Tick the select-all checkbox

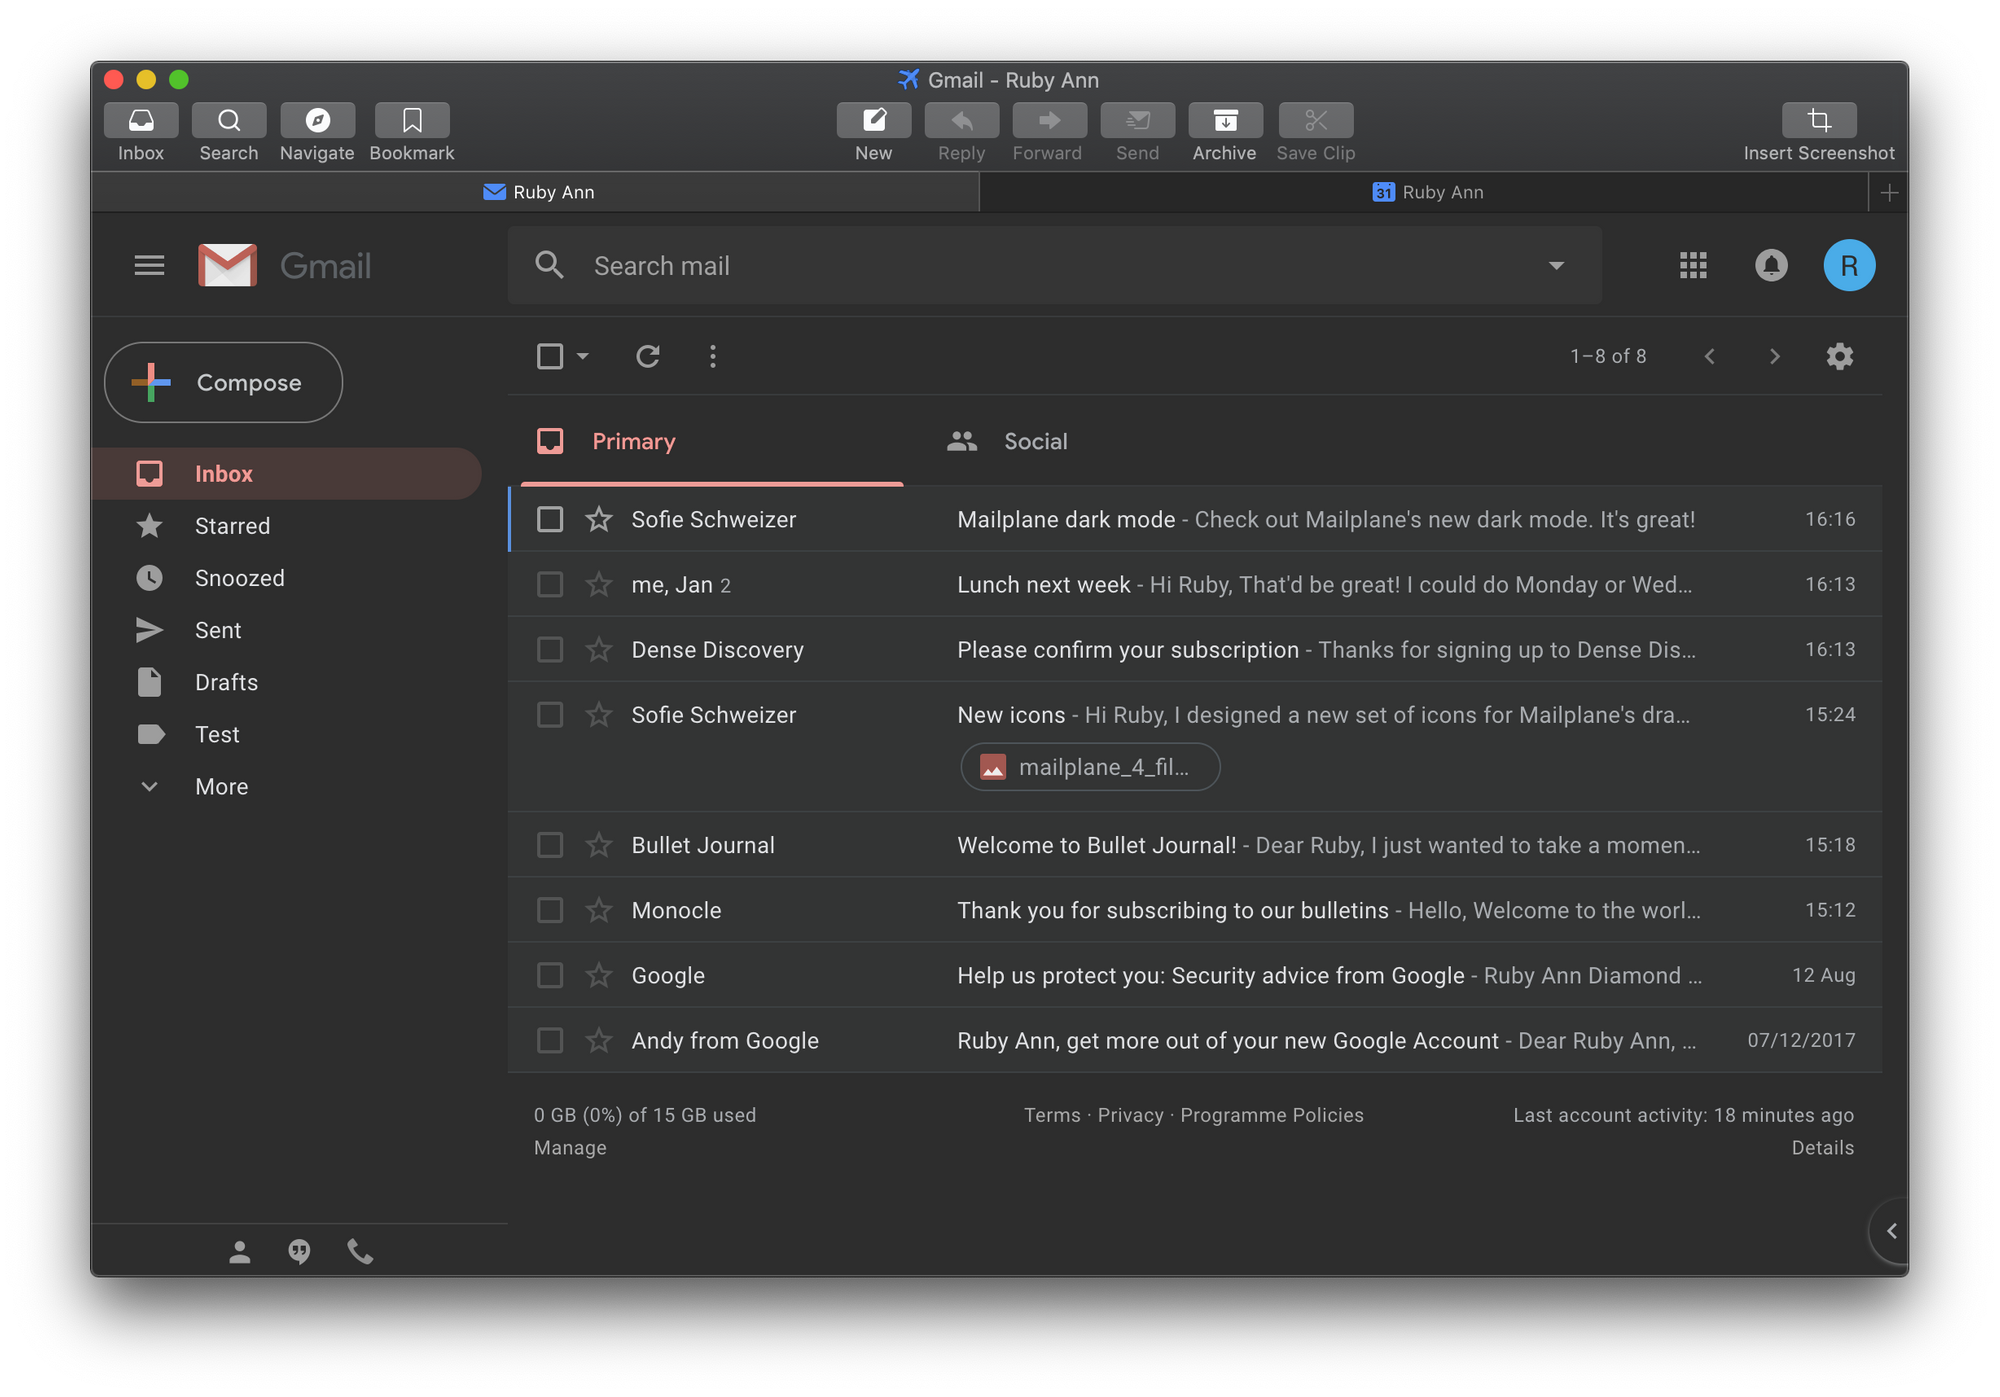coord(550,356)
